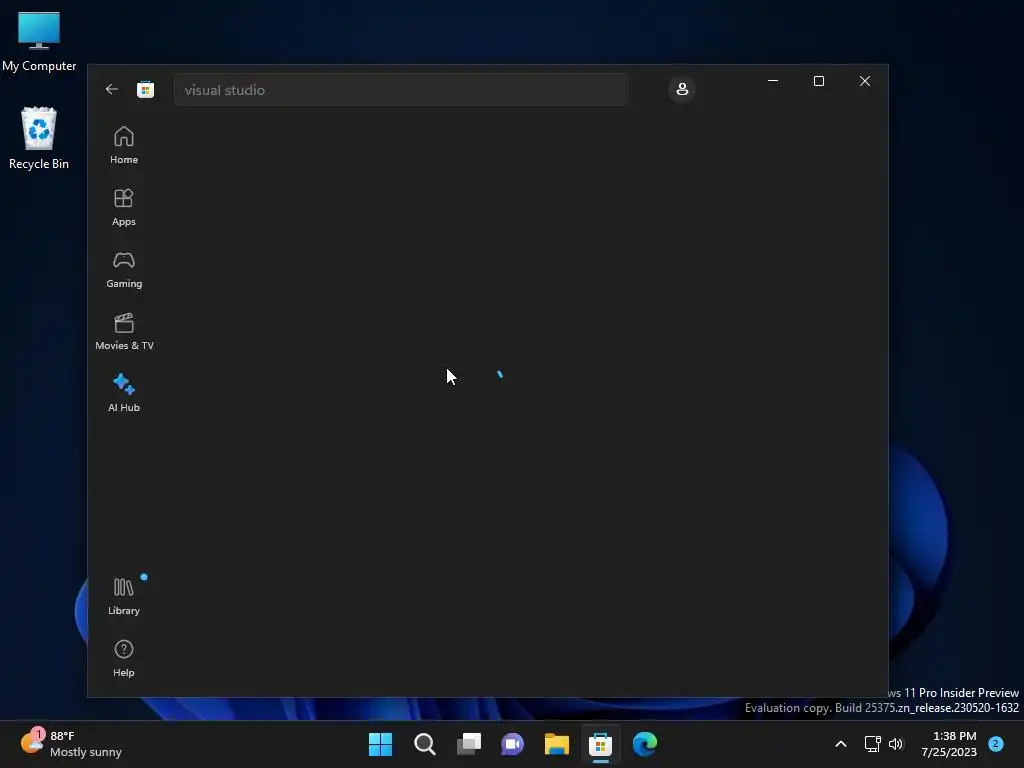Screen dimensions: 1024x768
Task: Maximize the Microsoft Store window
Action: pos(819,81)
